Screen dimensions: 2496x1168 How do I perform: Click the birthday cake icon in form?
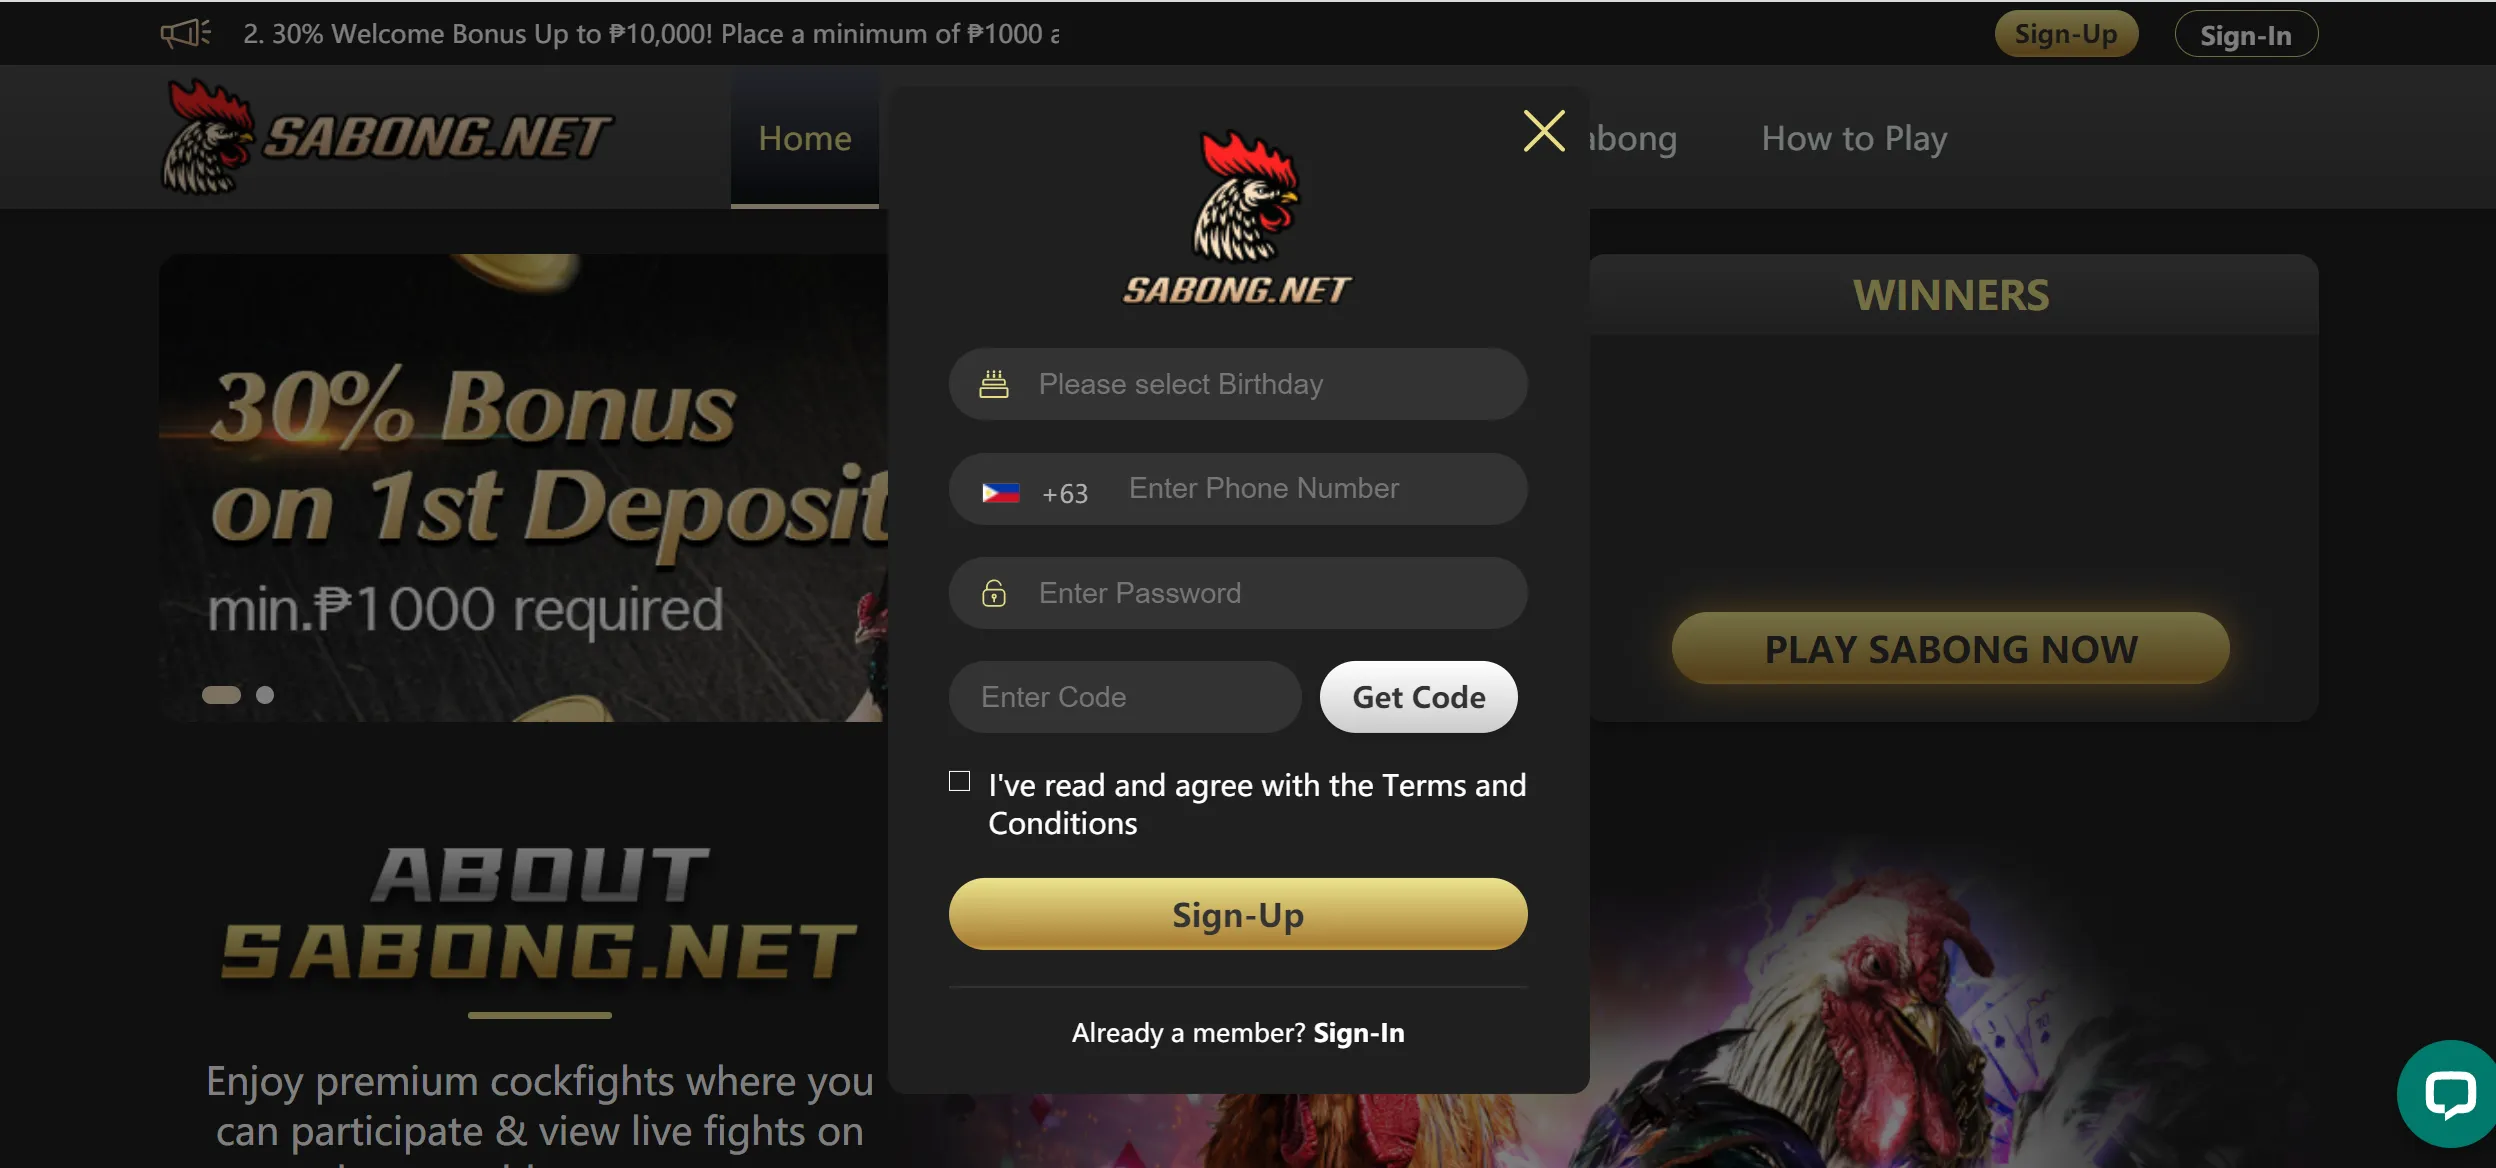[x=995, y=382]
